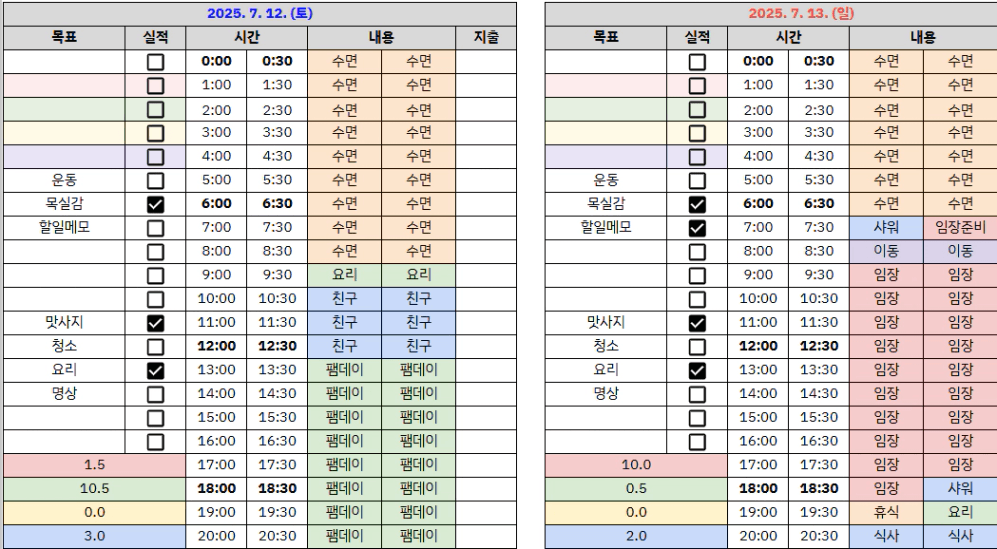The height and width of the screenshot is (549, 997).
Task: Check the 청소 checkbox in the July 12 table
Action: pos(155,347)
